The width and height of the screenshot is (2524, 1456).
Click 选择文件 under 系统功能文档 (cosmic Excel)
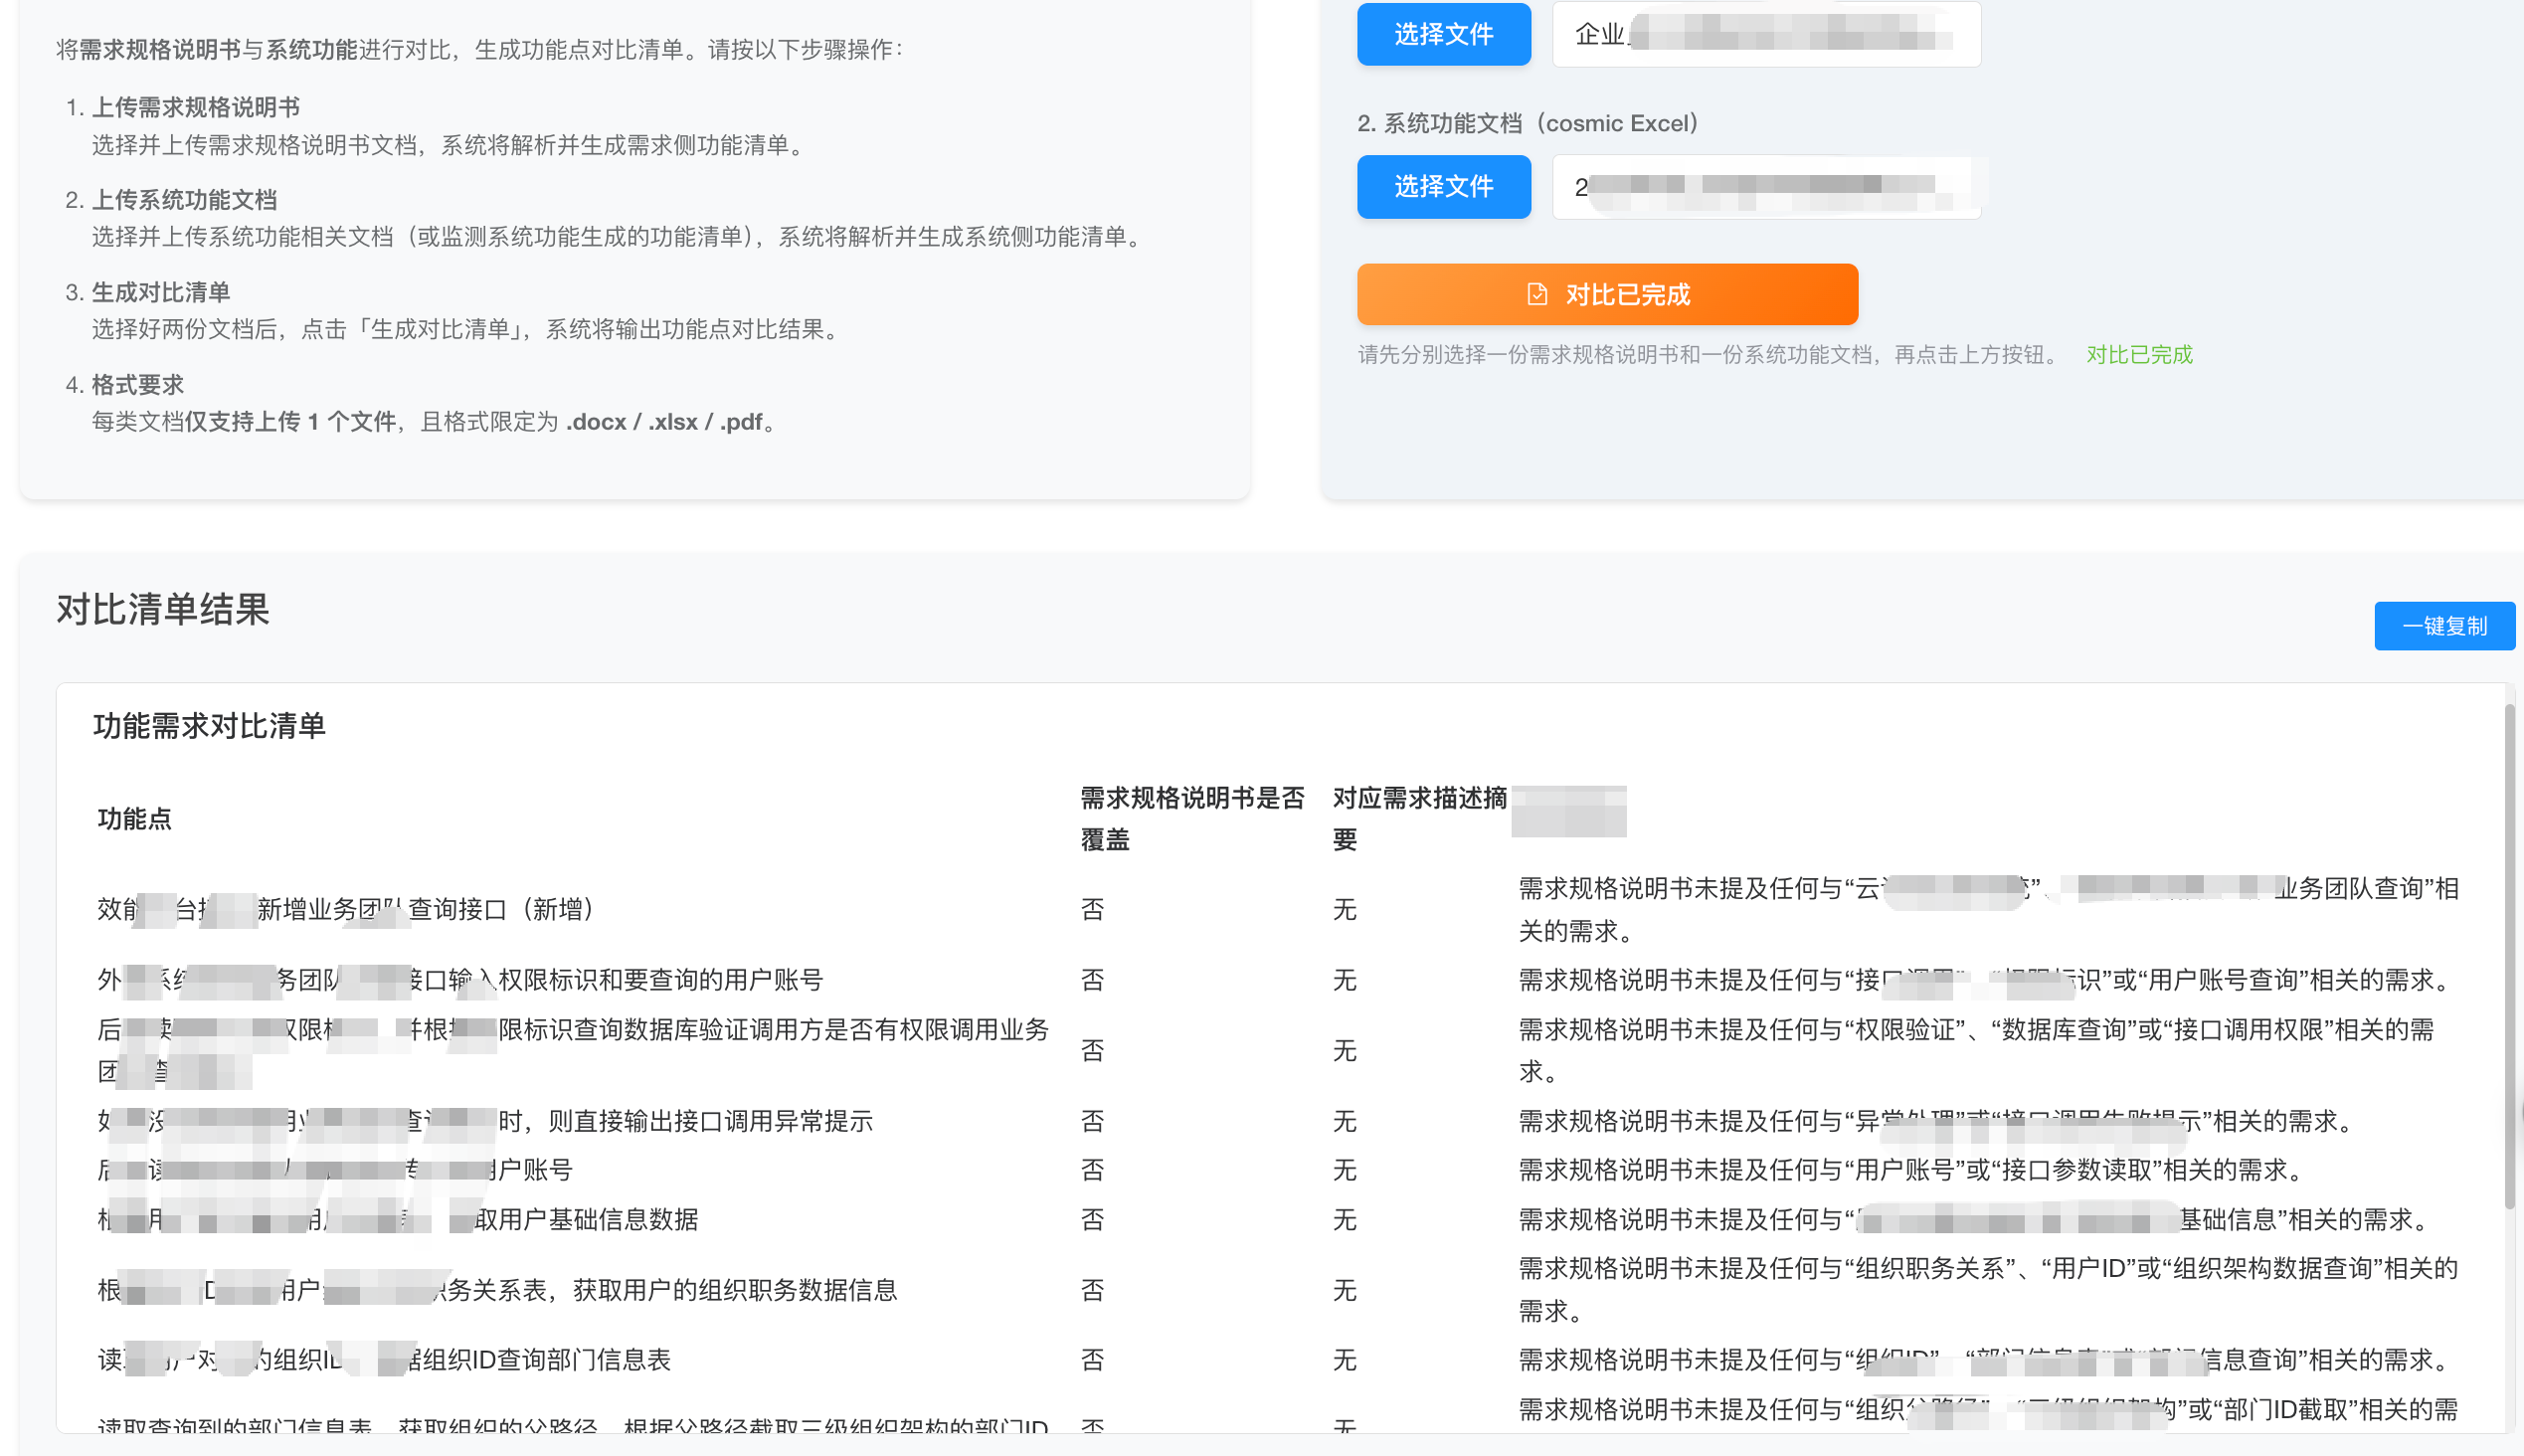pos(1443,187)
